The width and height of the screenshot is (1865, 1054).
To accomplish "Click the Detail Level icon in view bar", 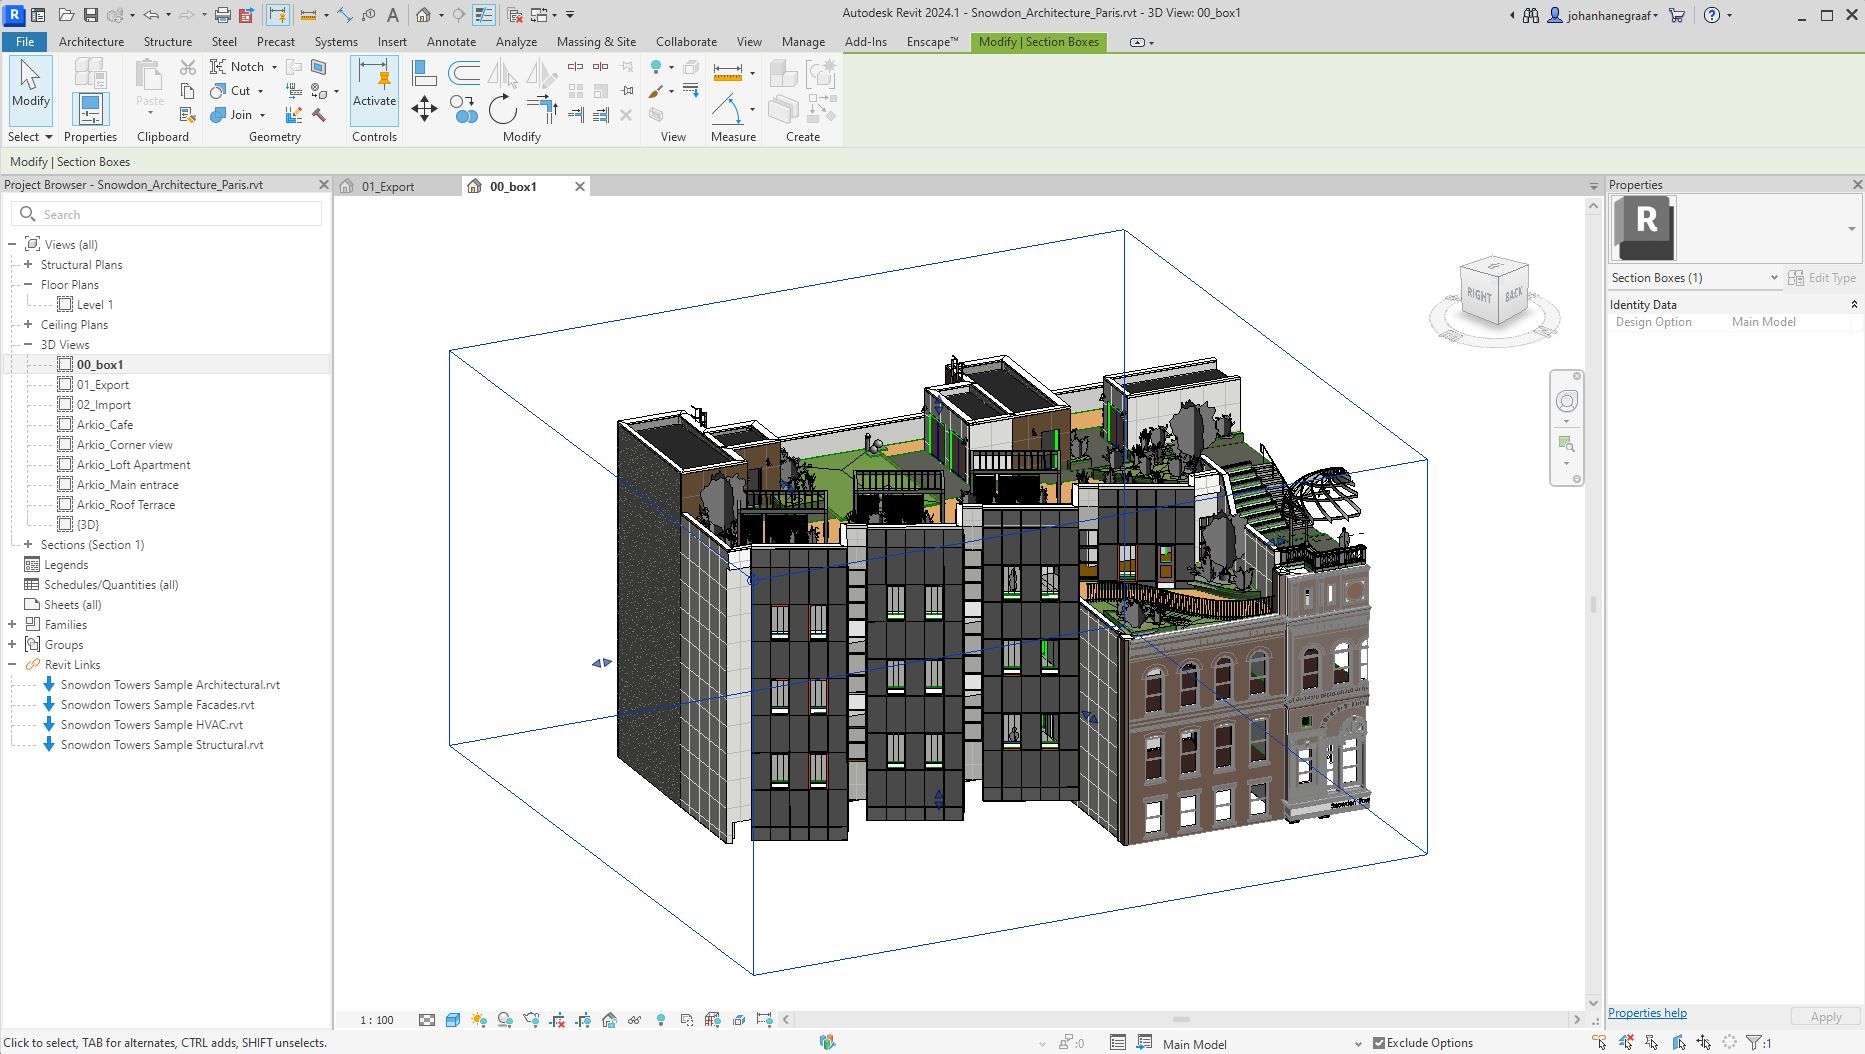I will pyautogui.click(x=427, y=1020).
